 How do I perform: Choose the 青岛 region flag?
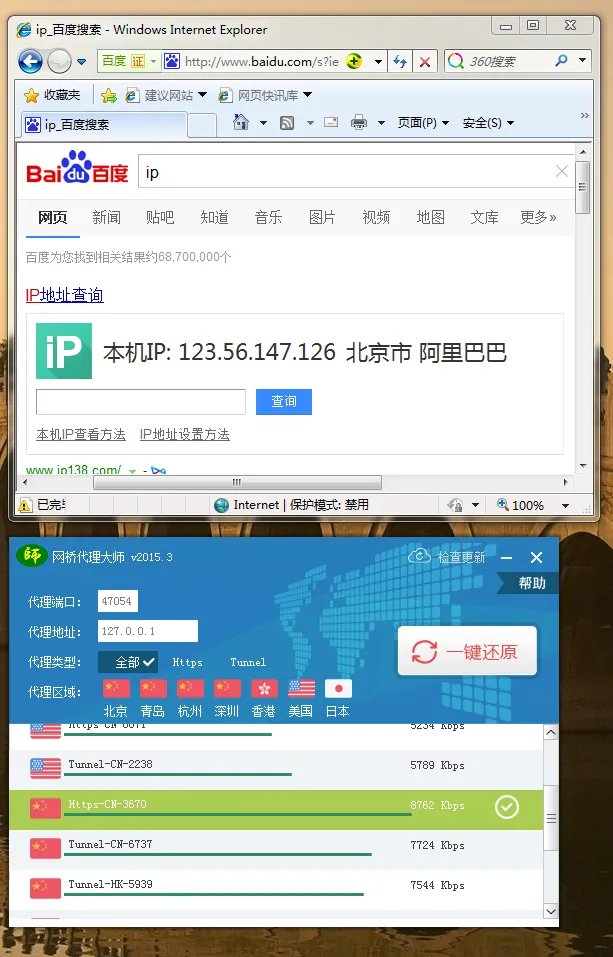point(153,688)
